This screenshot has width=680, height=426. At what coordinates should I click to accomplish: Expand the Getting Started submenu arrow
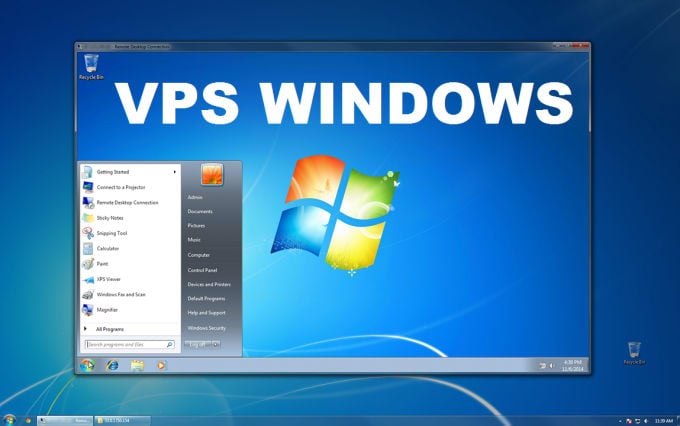[174, 172]
